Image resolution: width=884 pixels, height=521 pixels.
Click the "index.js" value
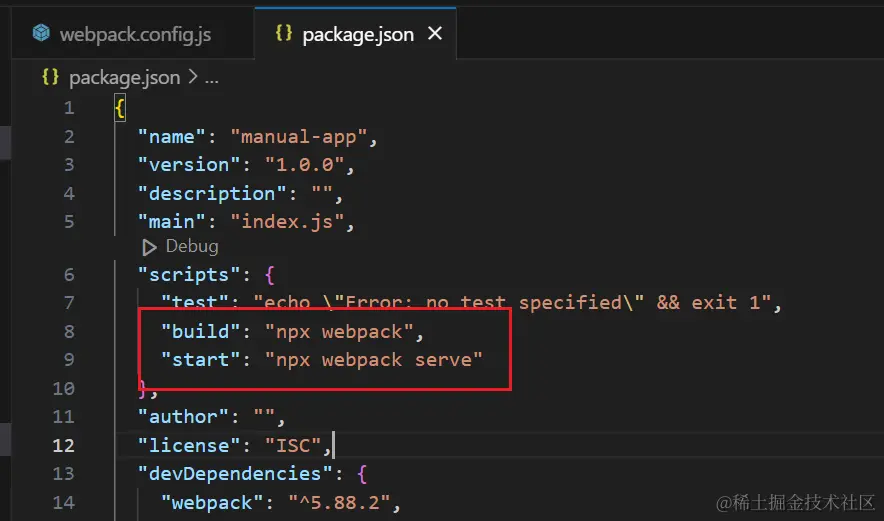[x=288, y=222]
